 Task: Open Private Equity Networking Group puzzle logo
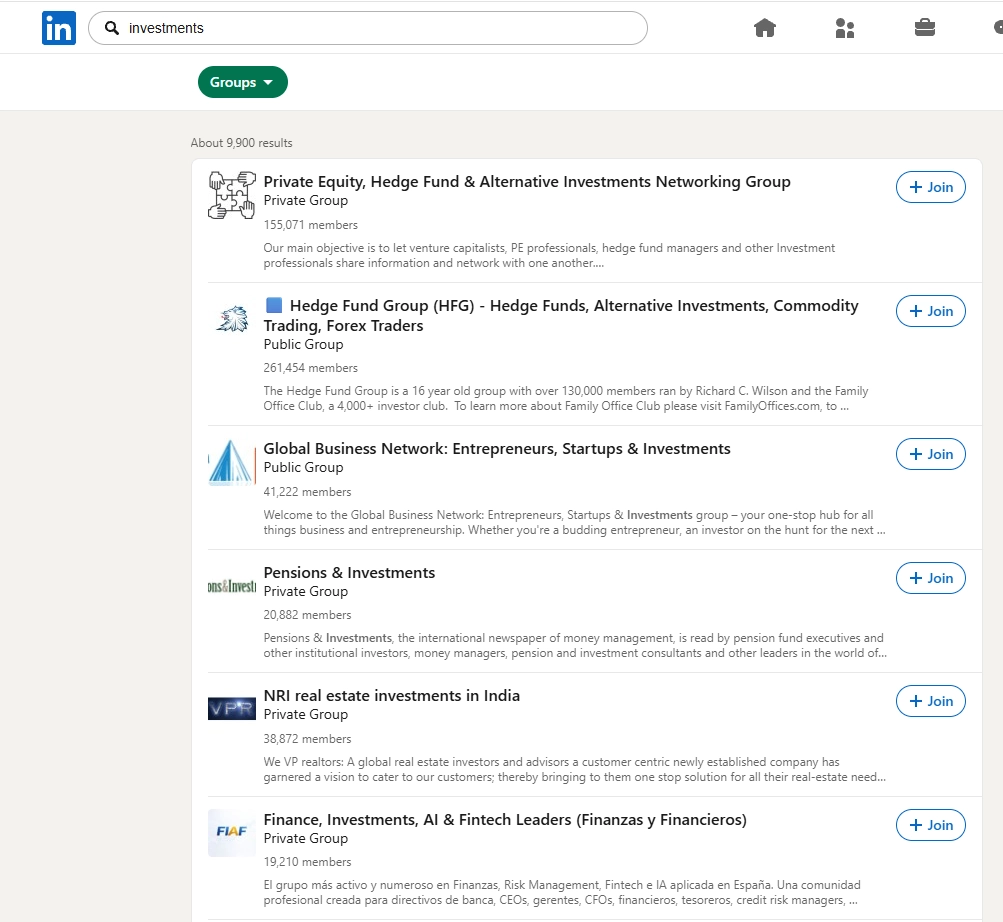[x=232, y=195]
